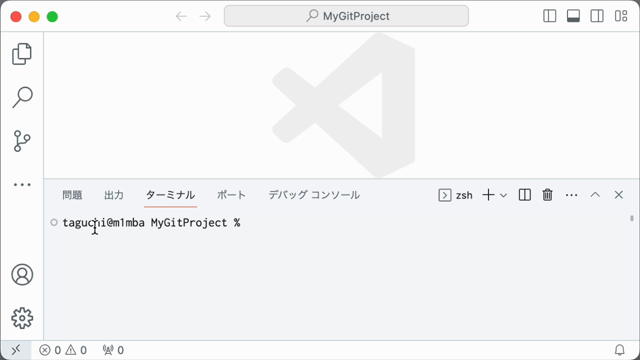Image resolution: width=640 pixels, height=360 pixels.
Task: Click errors and warnings count in status bar
Action: (x=63, y=350)
